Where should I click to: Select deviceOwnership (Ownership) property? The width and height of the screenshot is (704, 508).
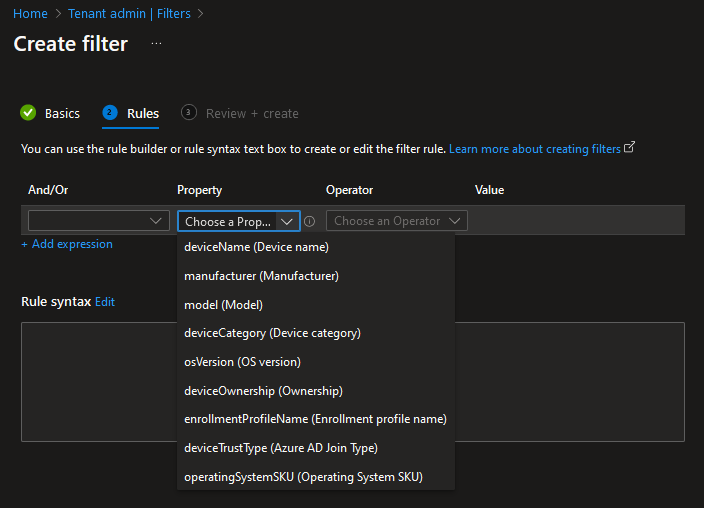tap(316, 391)
